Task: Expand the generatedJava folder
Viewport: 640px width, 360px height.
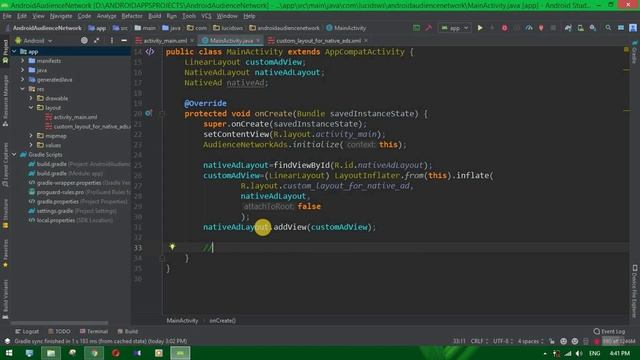Action: [22, 79]
